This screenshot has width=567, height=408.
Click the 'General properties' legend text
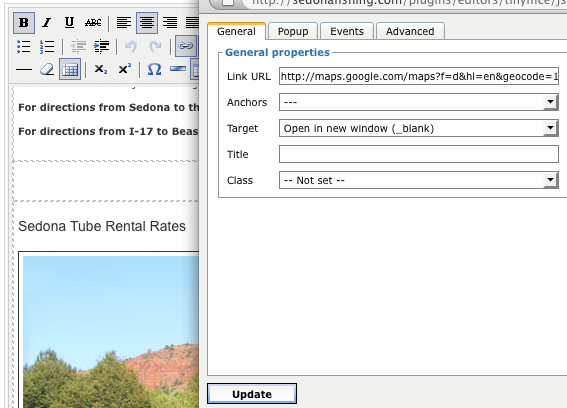tap(277, 52)
